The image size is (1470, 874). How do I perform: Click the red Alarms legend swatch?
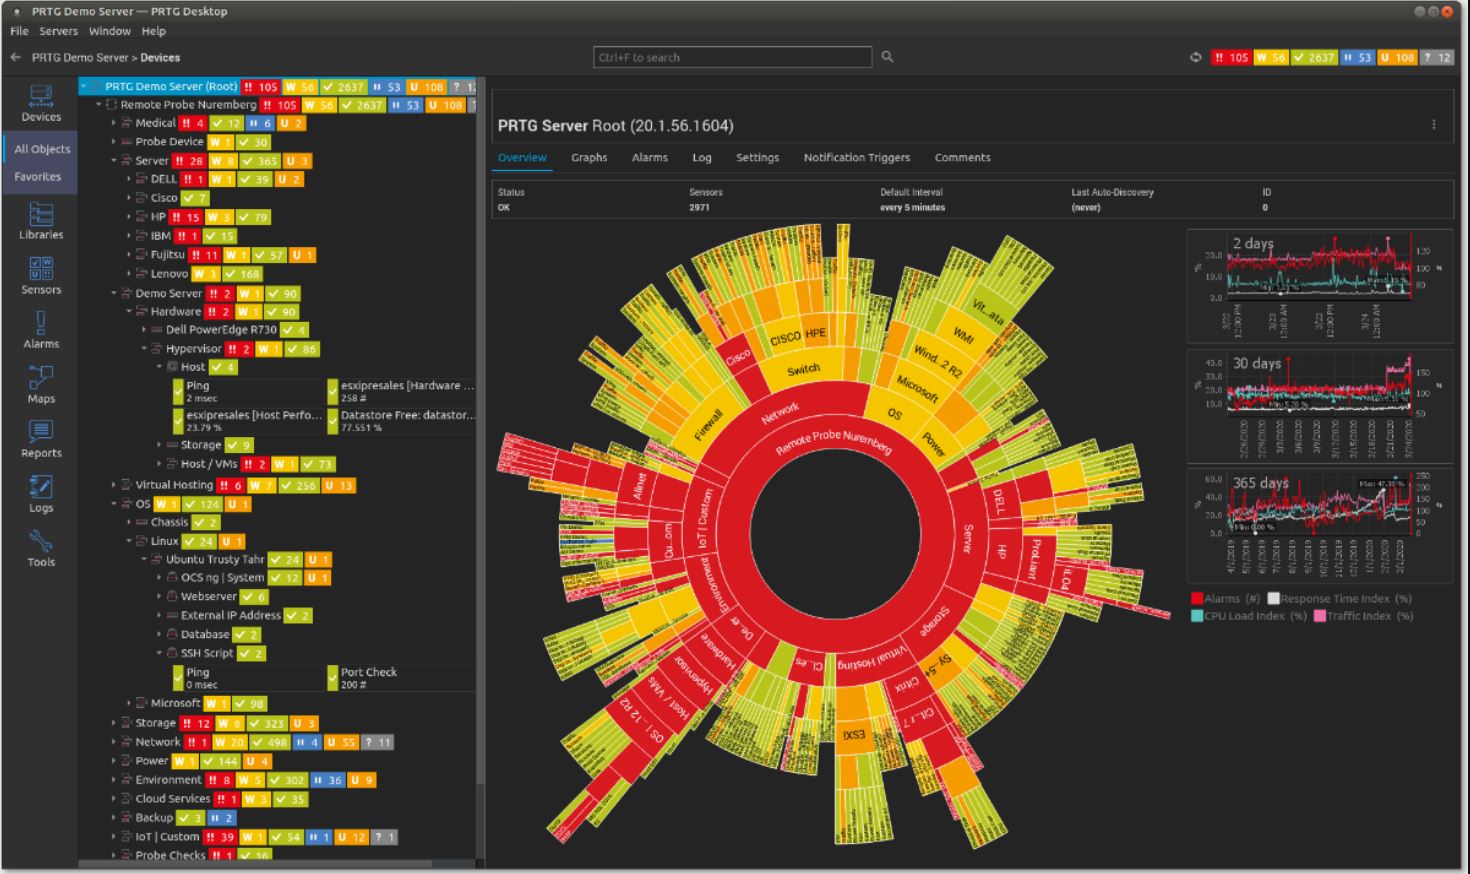point(1196,599)
